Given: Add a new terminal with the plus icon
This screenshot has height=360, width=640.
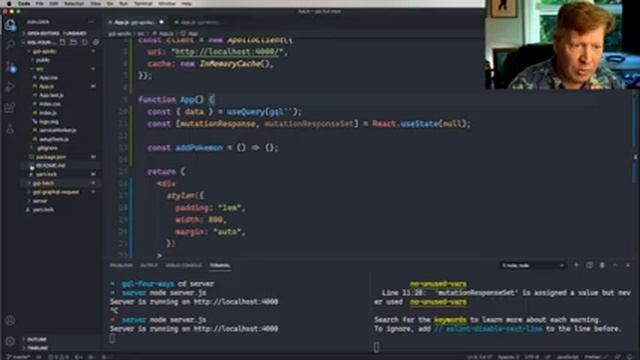Looking at the screenshot, I should click(x=576, y=265).
